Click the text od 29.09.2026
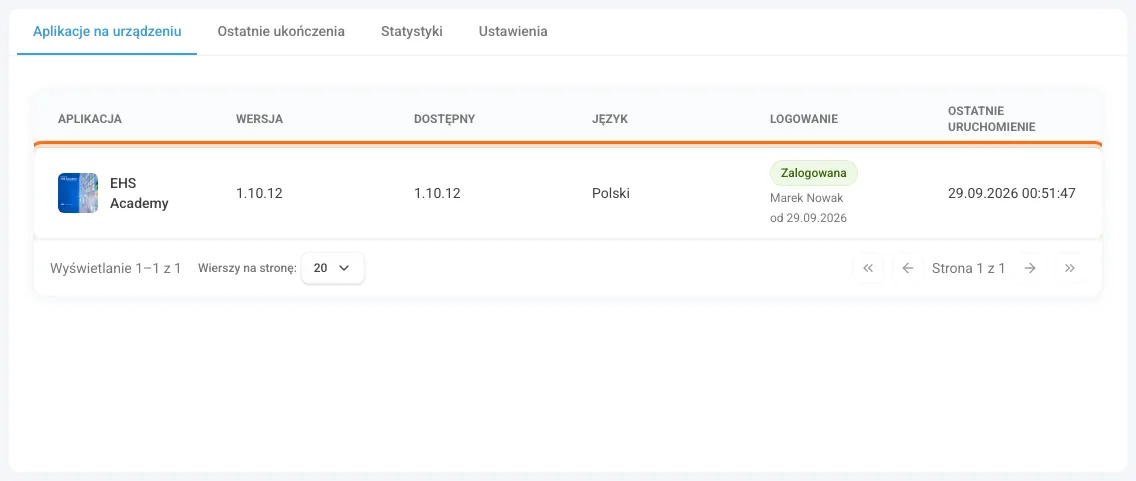Image resolution: width=1136 pixels, height=481 pixels. tap(808, 217)
